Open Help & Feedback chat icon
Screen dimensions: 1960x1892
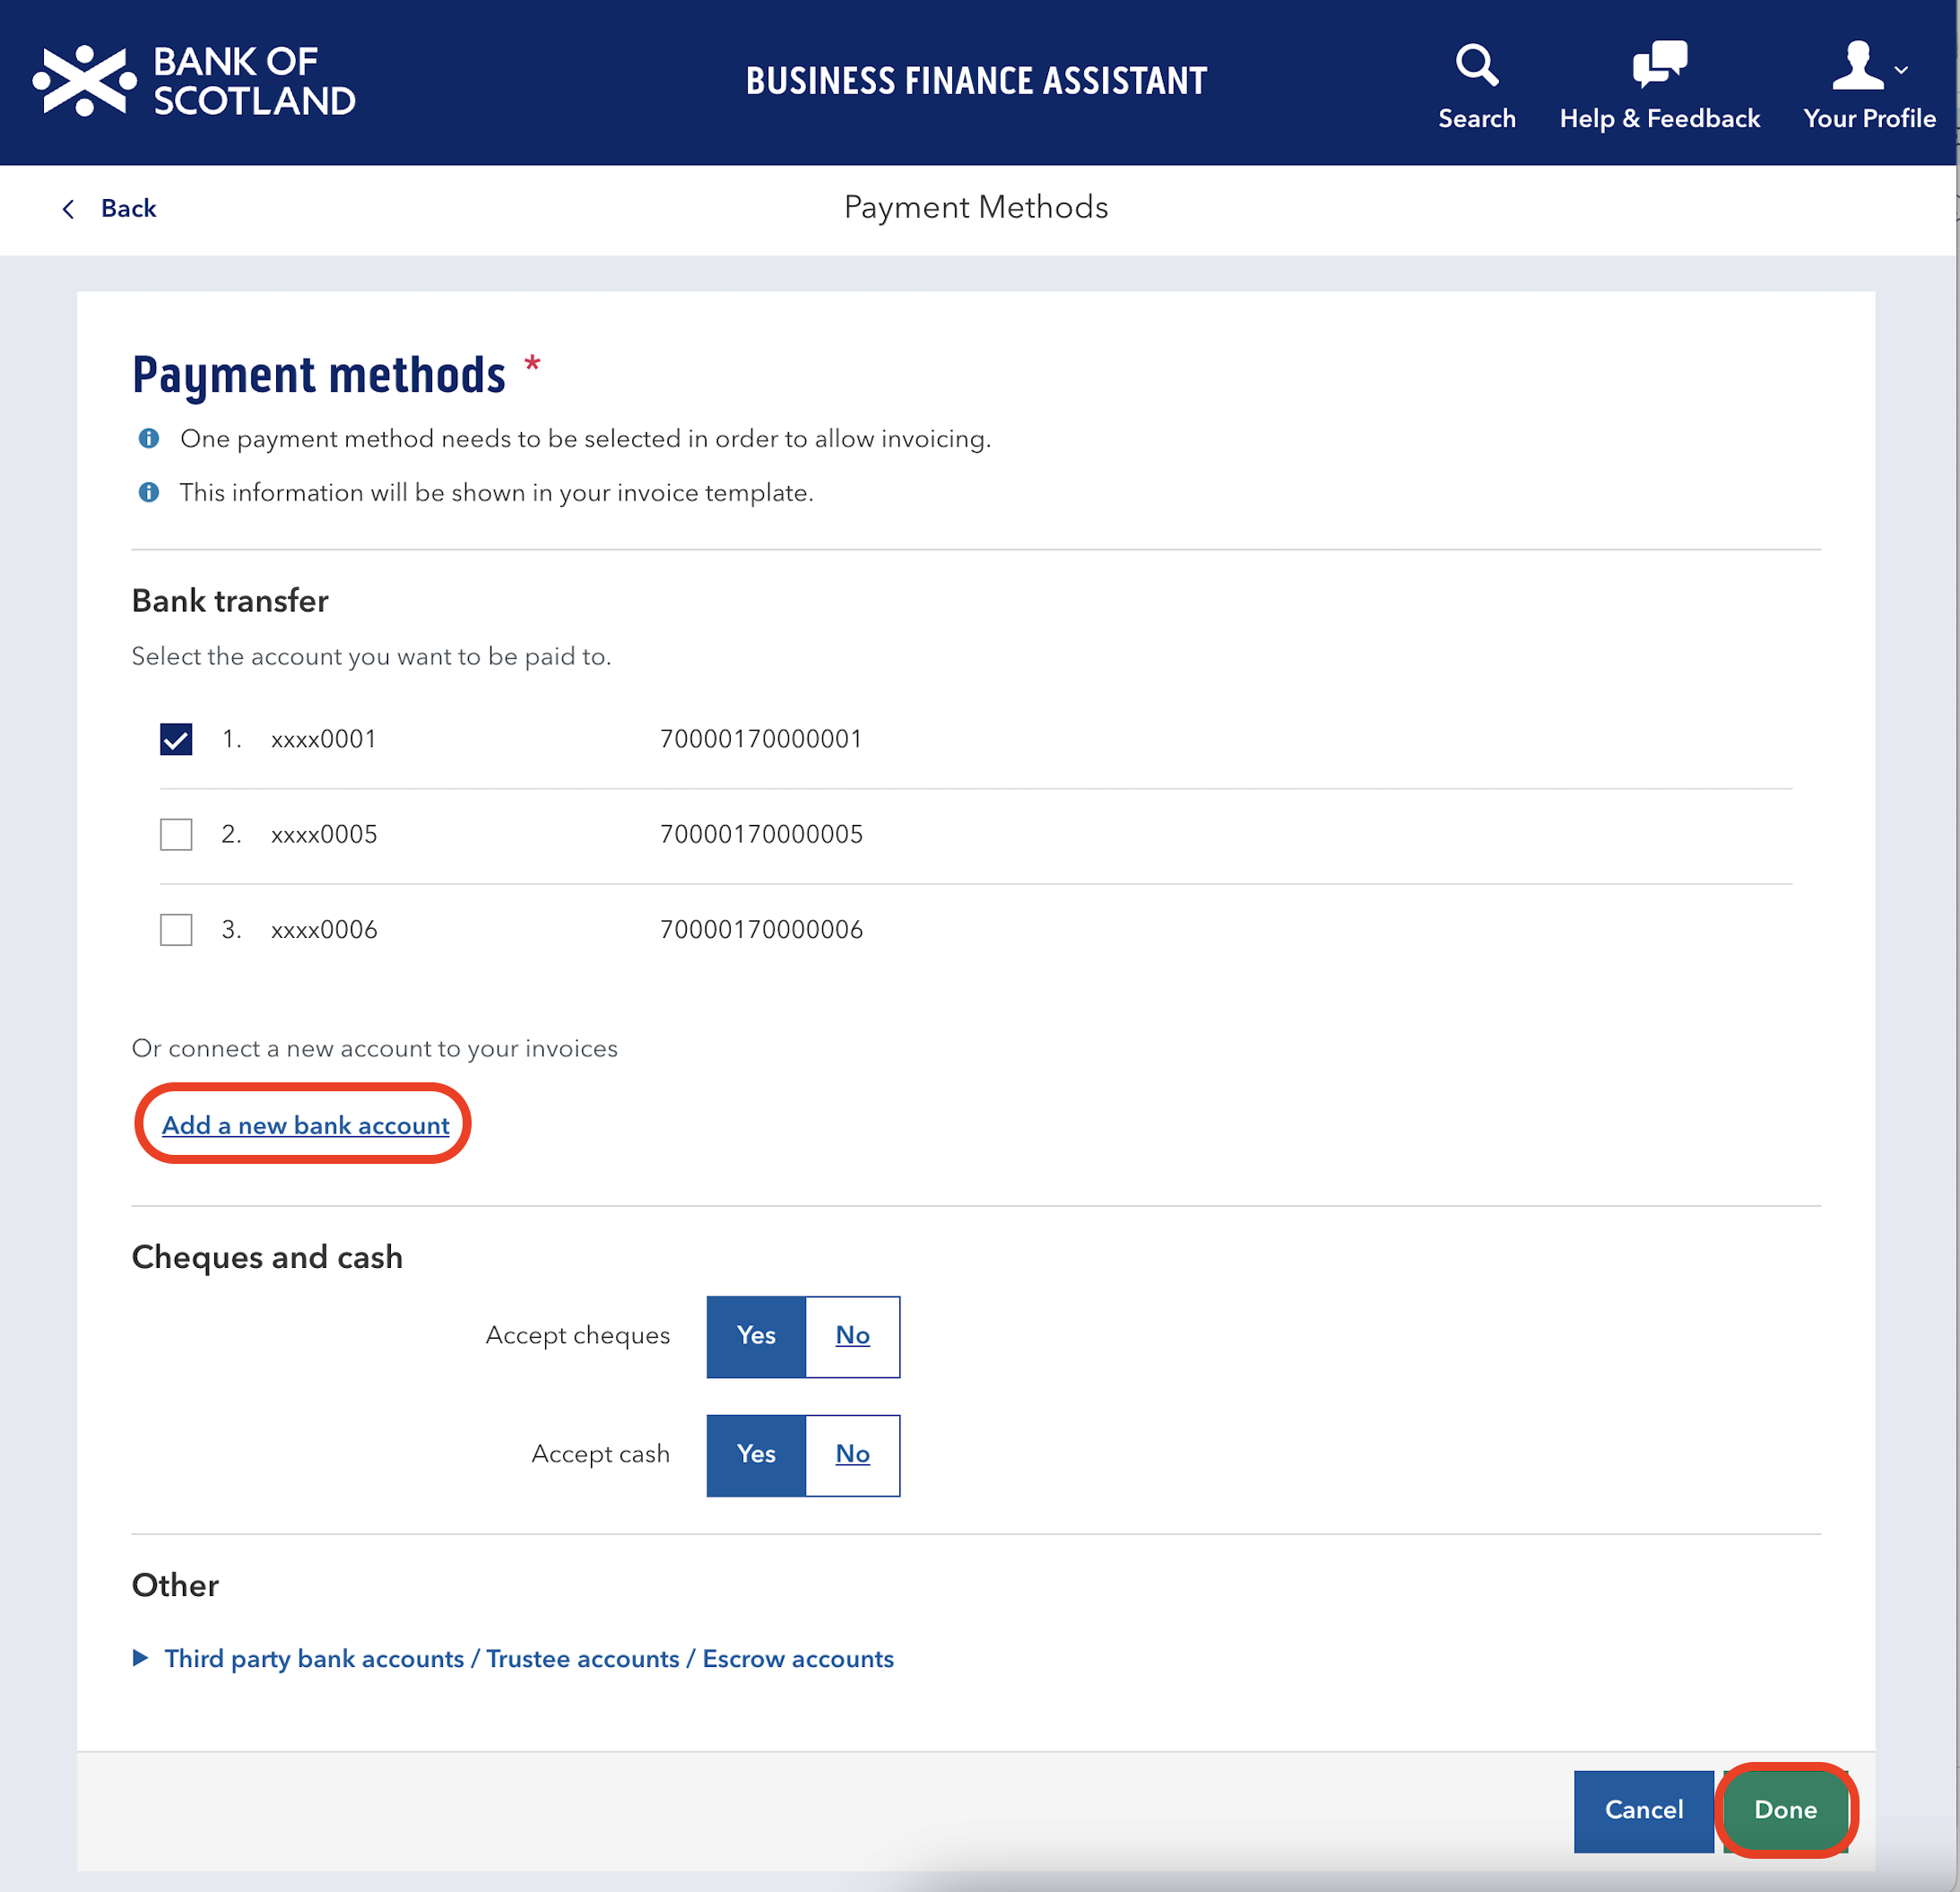(x=1659, y=65)
